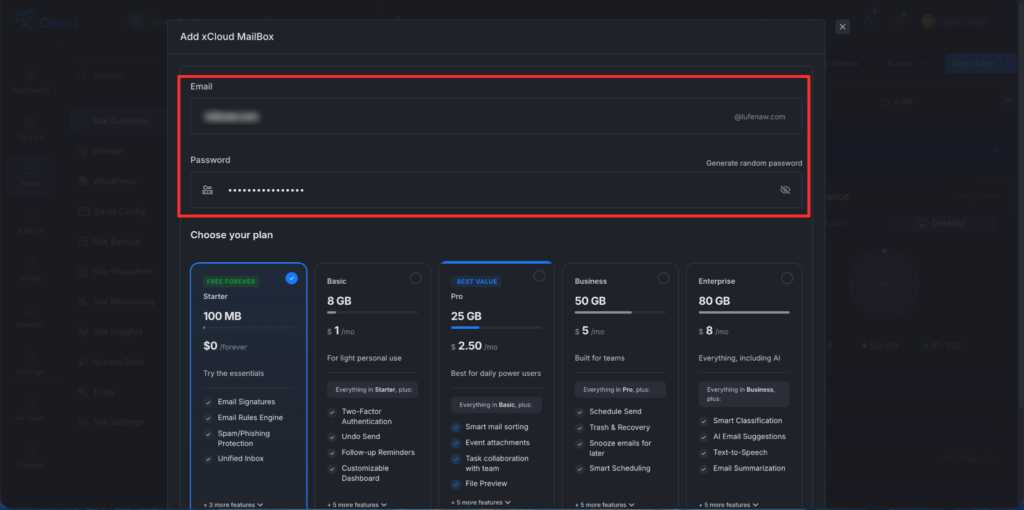The height and width of the screenshot is (510, 1024).
Task: Click the Email Config envelope icon
Action: (83, 212)
